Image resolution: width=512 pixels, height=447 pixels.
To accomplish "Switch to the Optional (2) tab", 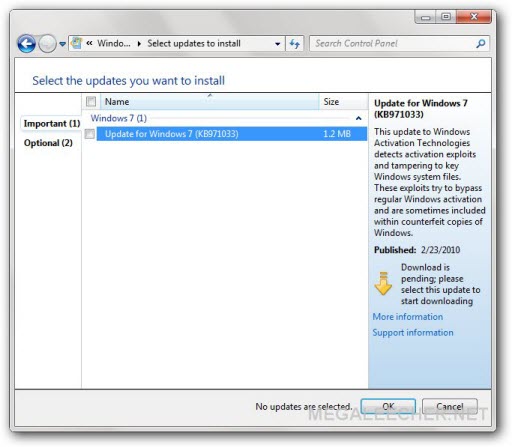I will pos(48,143).
